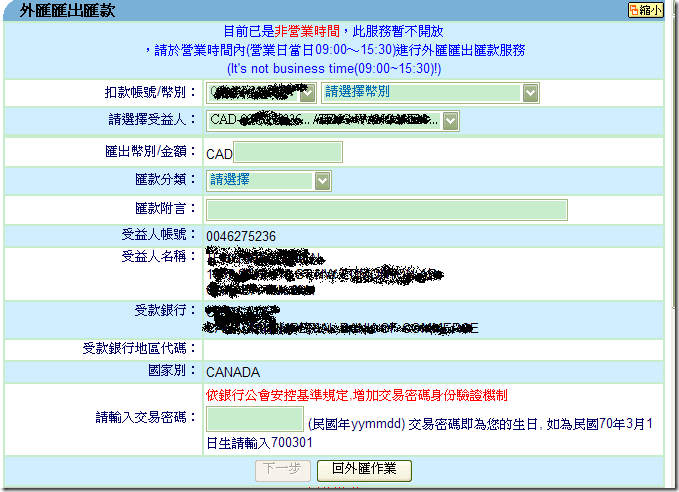Click the 受款銀行 label
Image resolution: width=679 pixels, height=492 pixels.
(x=165, y=310)
